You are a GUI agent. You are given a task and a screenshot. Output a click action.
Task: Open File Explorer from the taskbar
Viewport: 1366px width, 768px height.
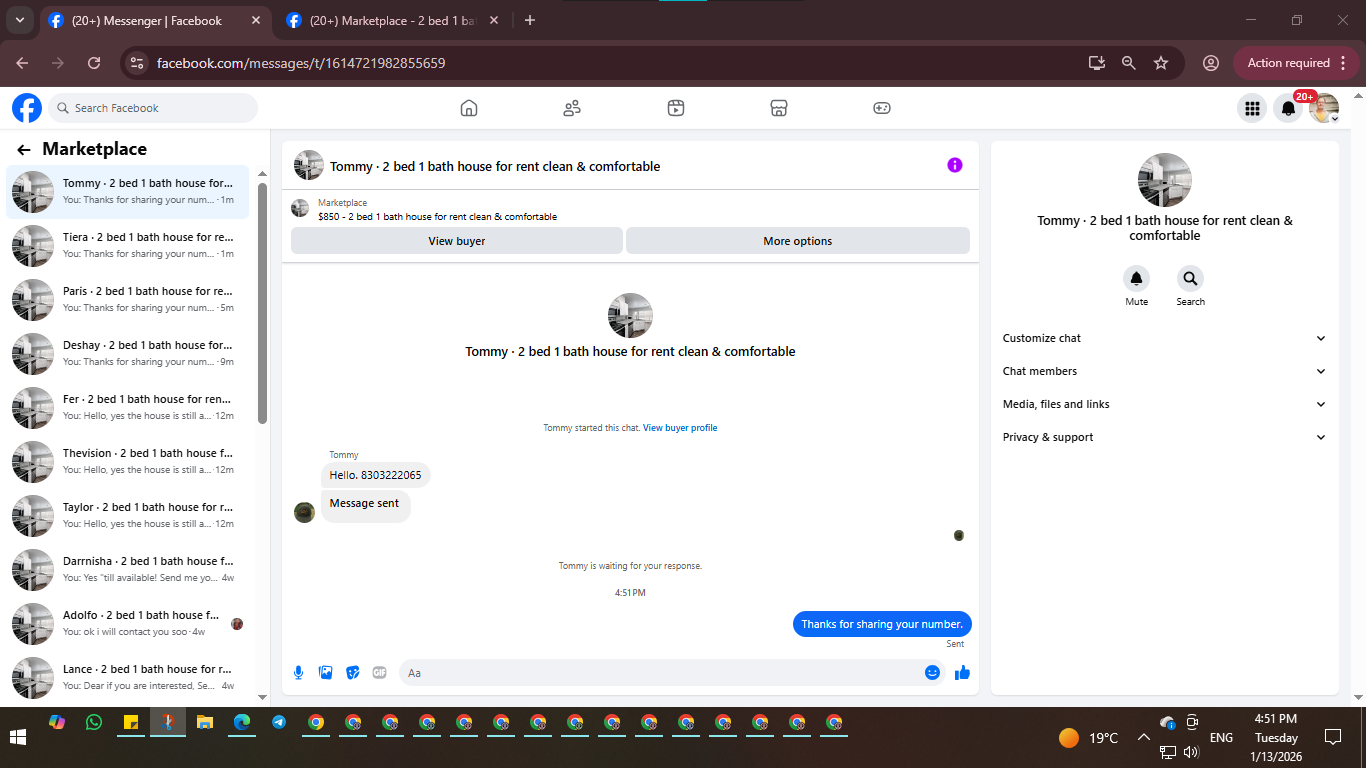click(205, 722)
